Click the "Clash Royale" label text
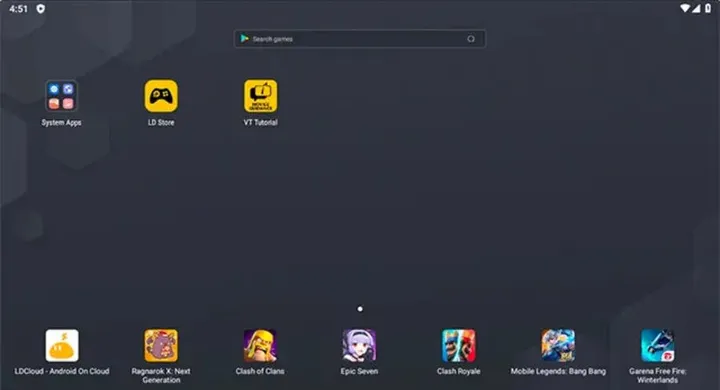This screenshot has height=390, width=720. coord(459,371)
